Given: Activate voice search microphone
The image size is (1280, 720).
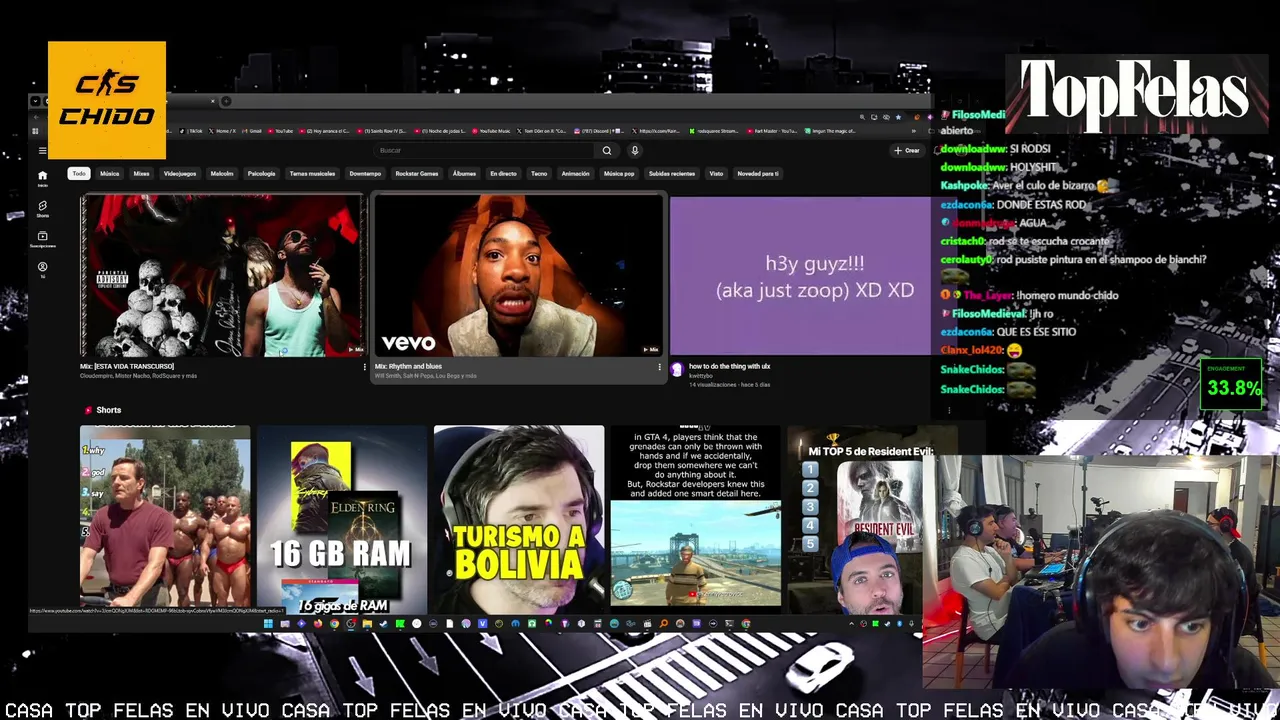Looking at the screenshot, I should [634, 150].
